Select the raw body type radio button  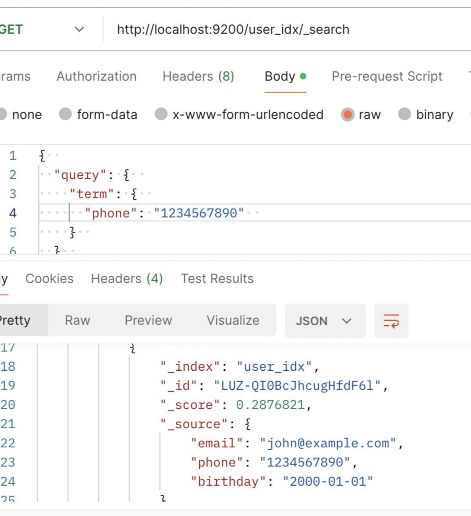(x=347, y=114)
